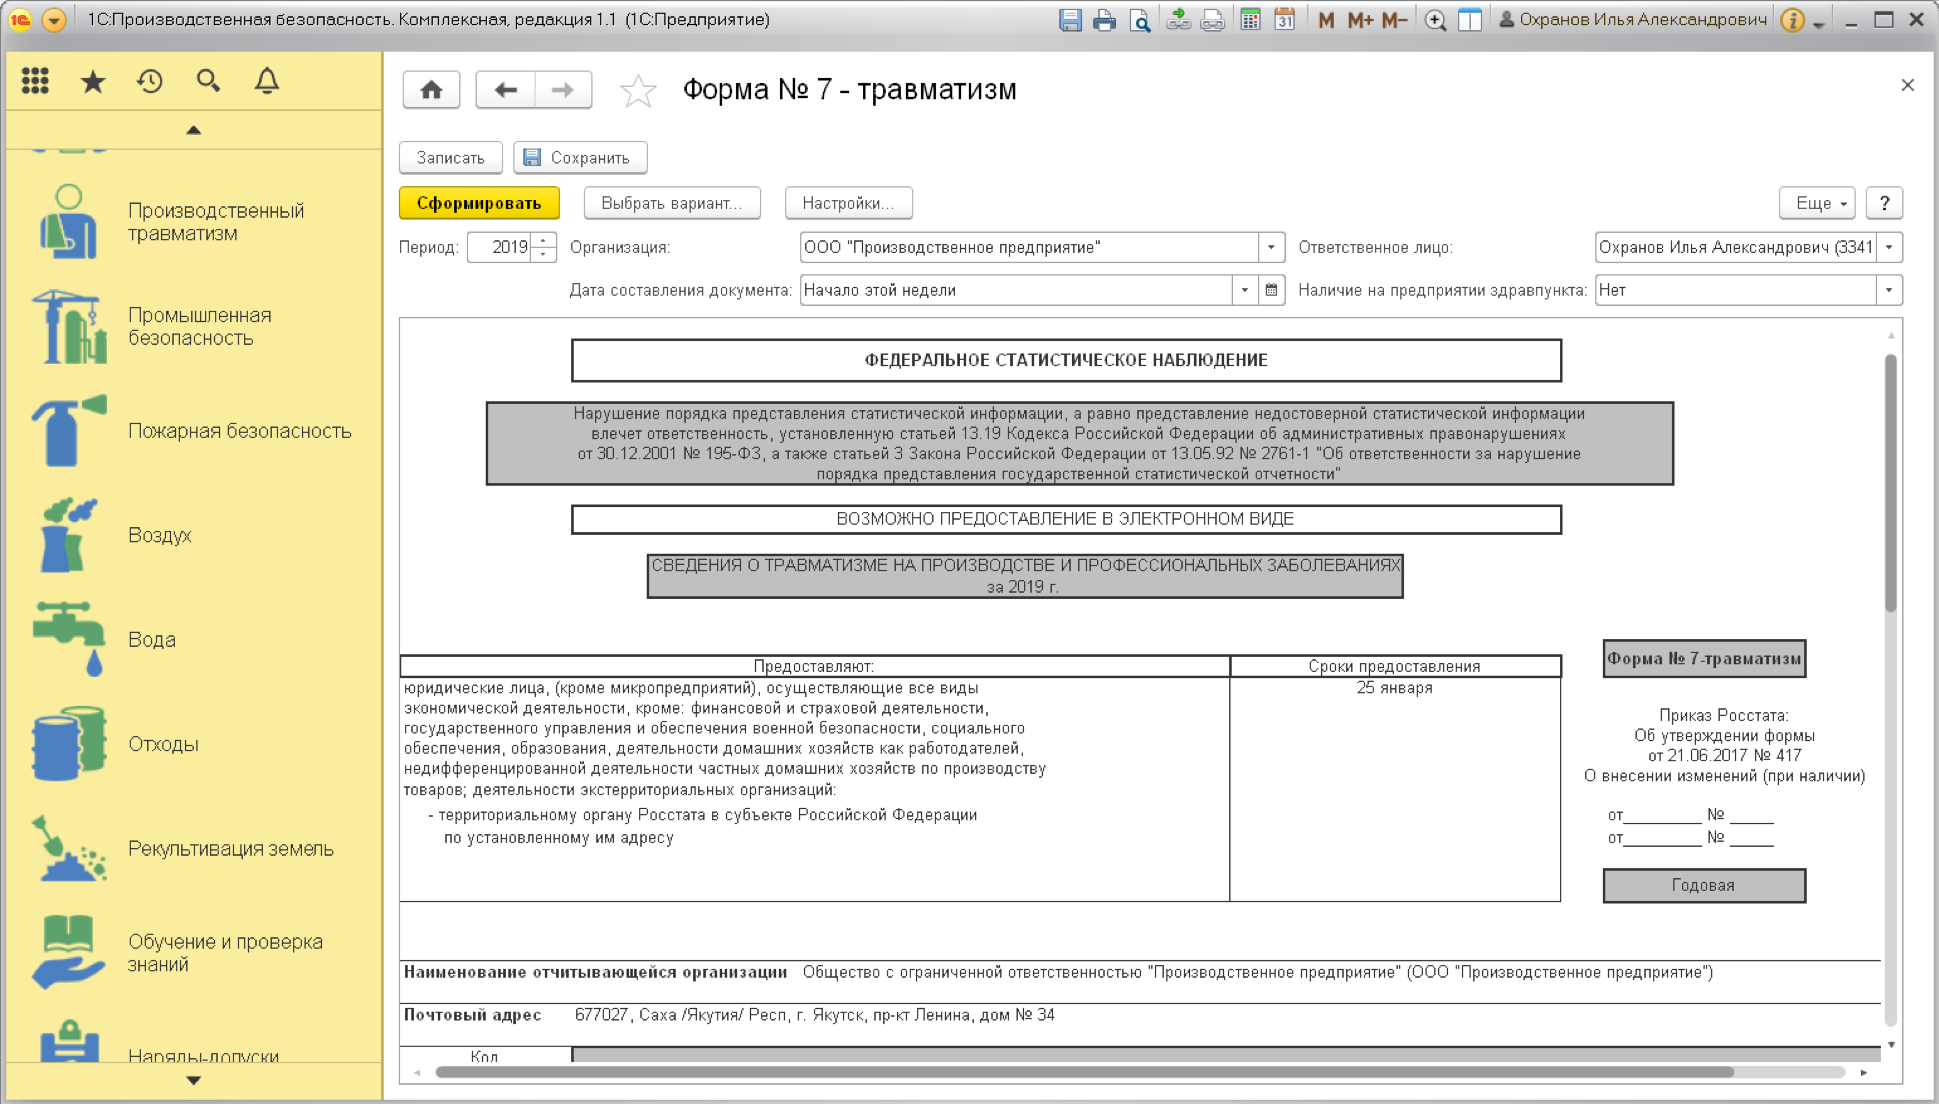Viewport: 1939px width, 1104px height.
Task: Open the info icon in title bar
Action: (1792, 20)
